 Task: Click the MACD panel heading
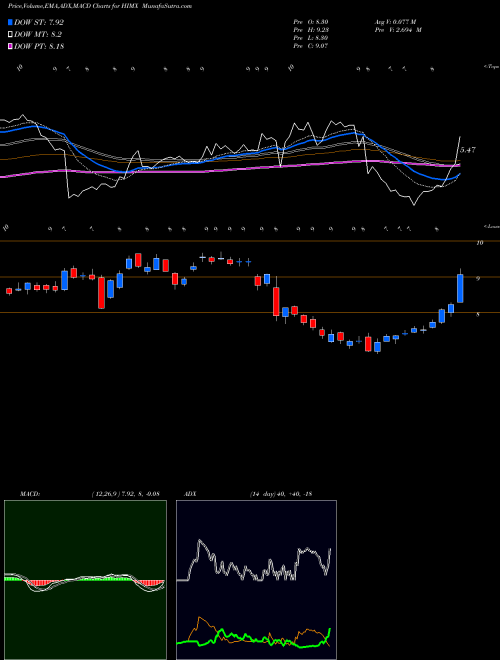[30, 494]
